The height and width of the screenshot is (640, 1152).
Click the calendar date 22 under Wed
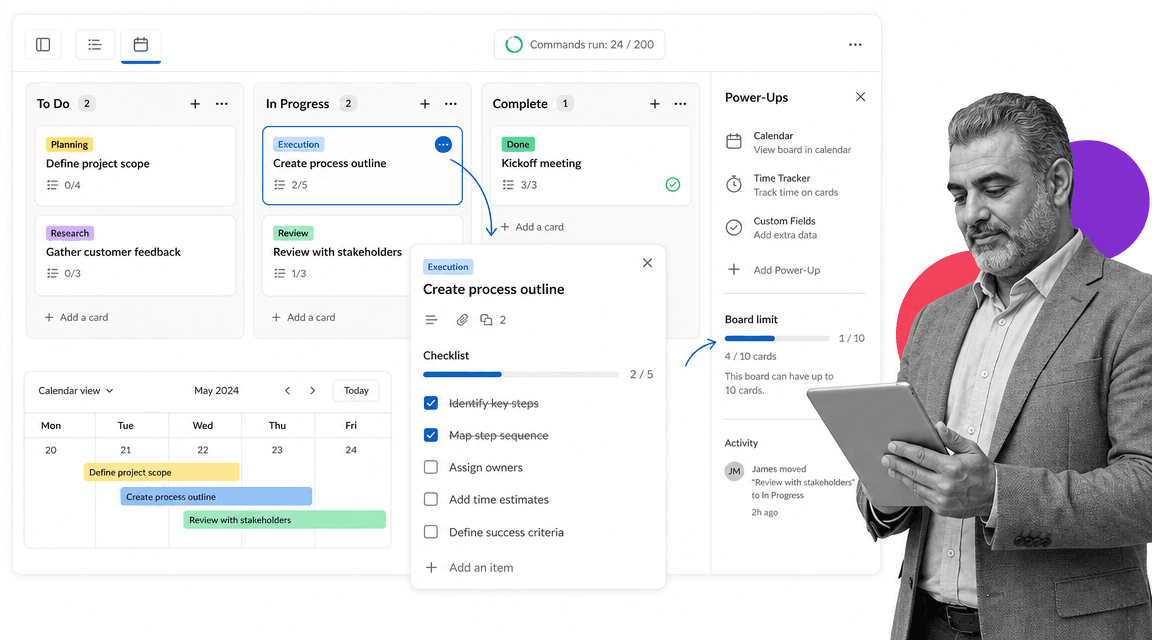click(x=203, y=450)
